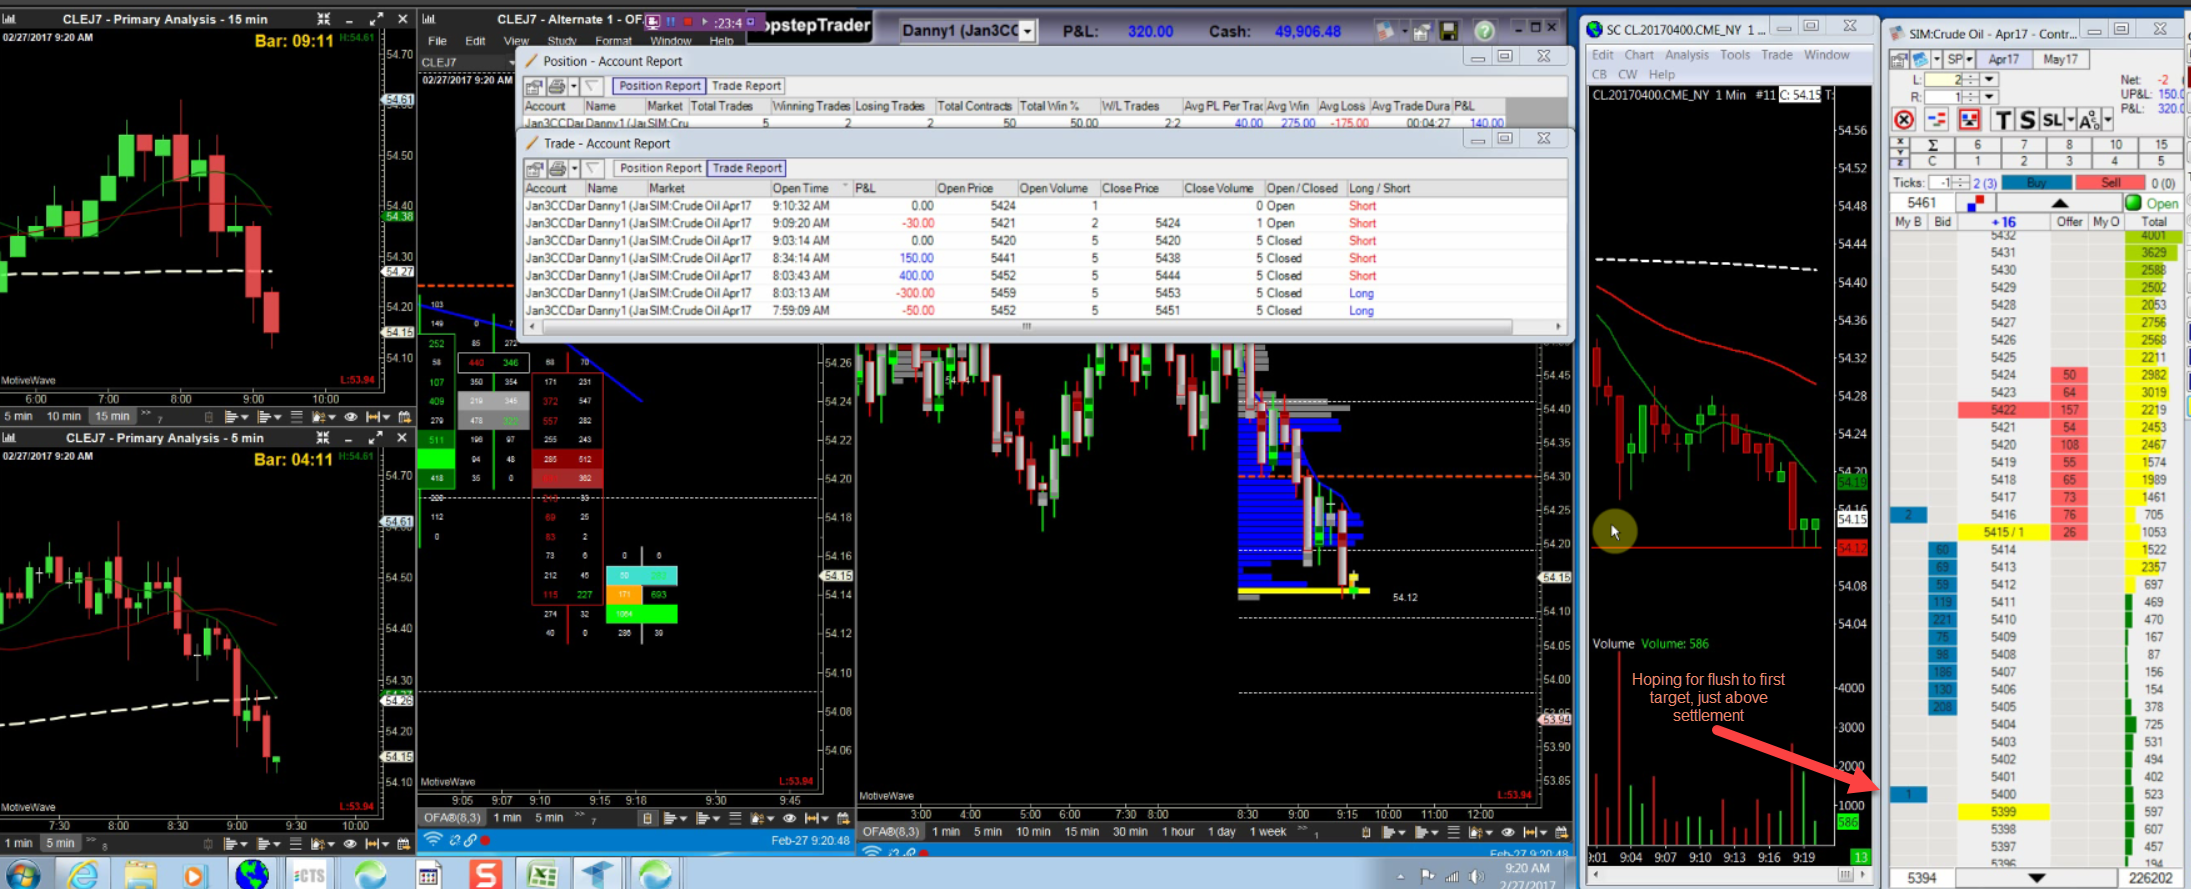This screenshot has height=889, width=2191.
Task: Open the Danny1 account dropdown
Action: (1026, 32)
